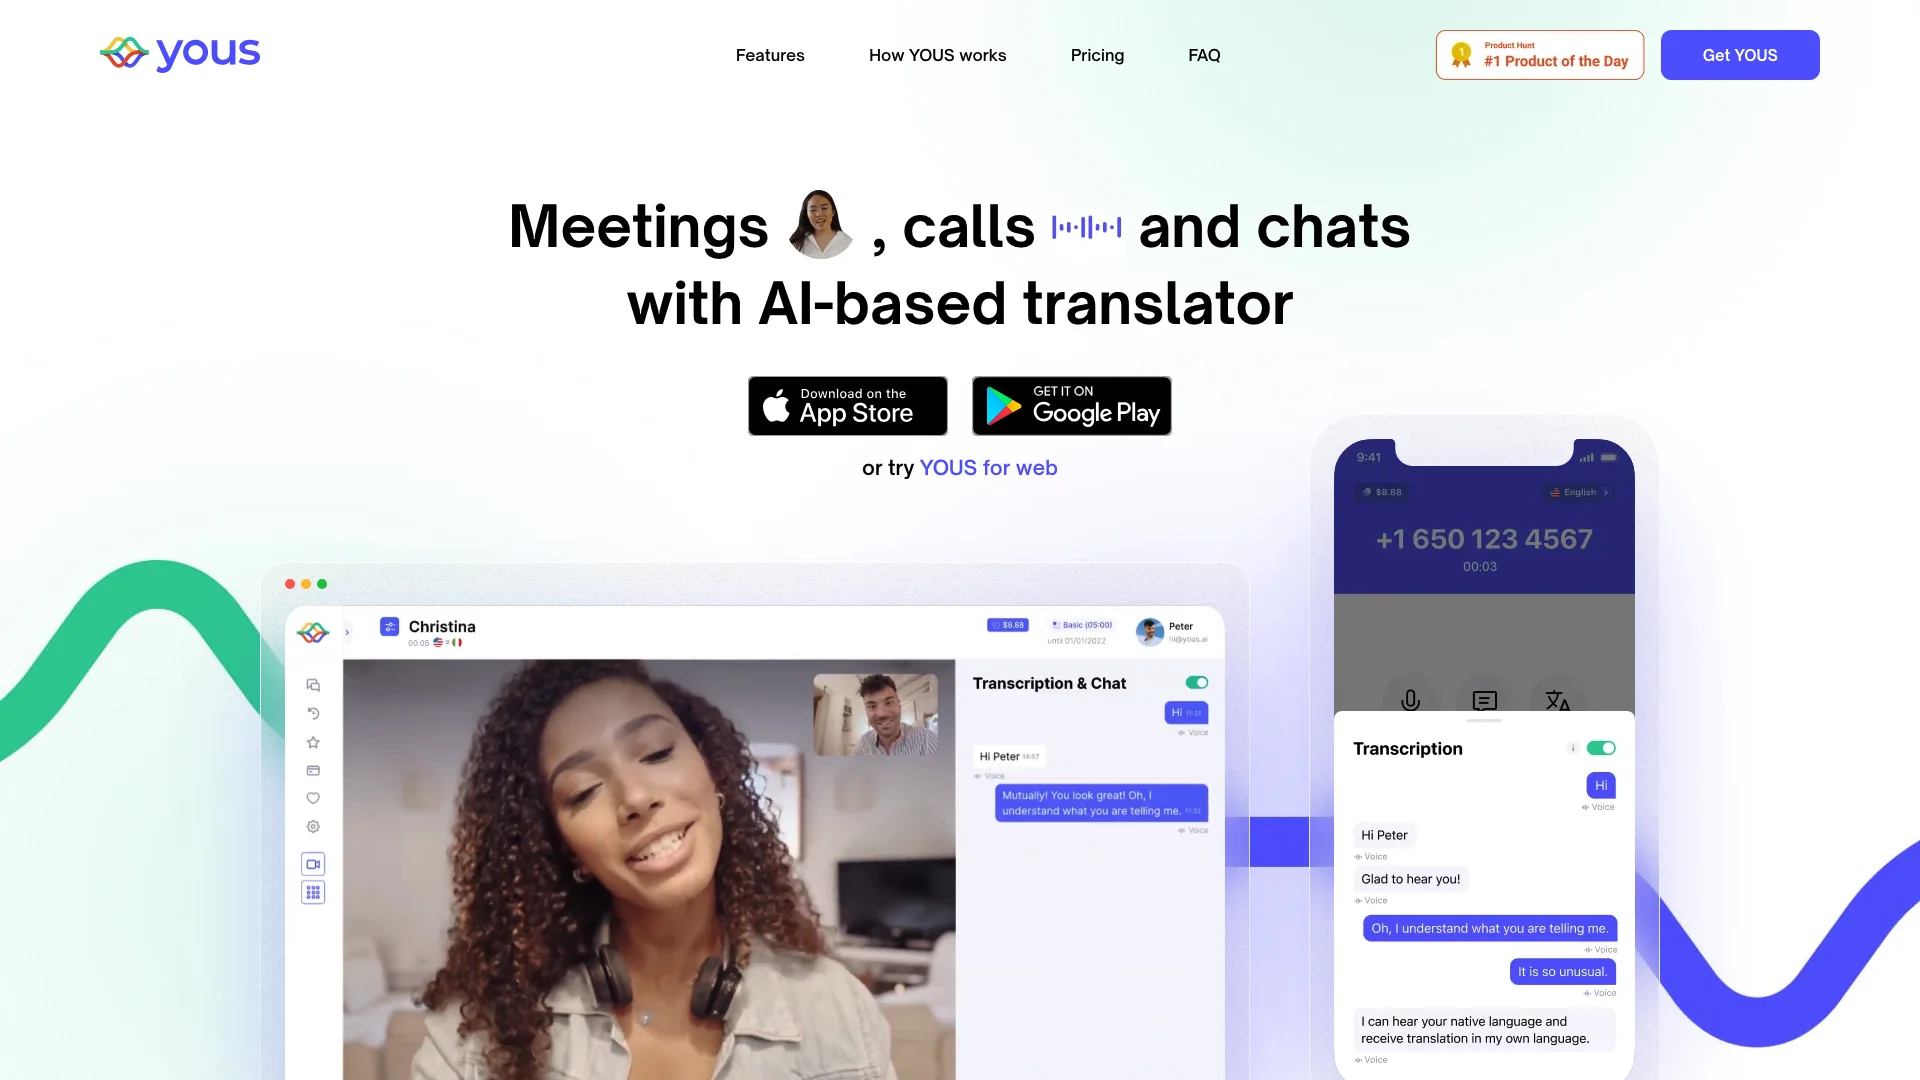Click the grid/dashboard icon in sidebar
Image resolution: width=1920 pixels, height=1080 pixels.
[313, 891]
